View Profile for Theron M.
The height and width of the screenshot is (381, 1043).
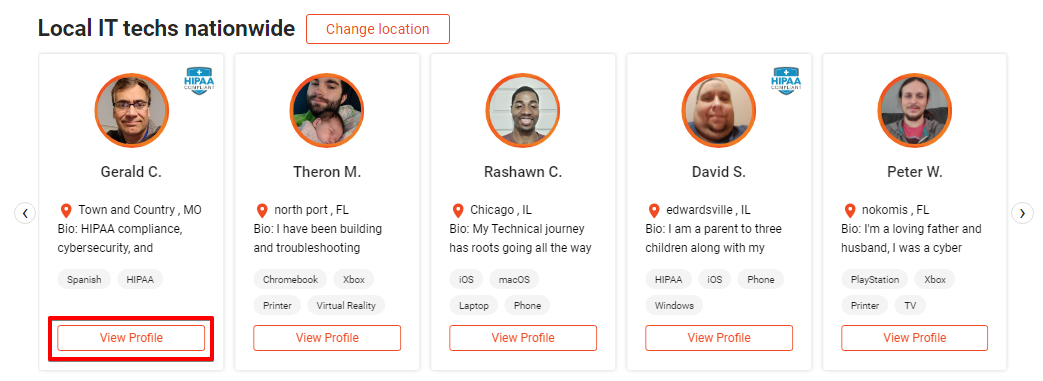click(x=327, y=338)
